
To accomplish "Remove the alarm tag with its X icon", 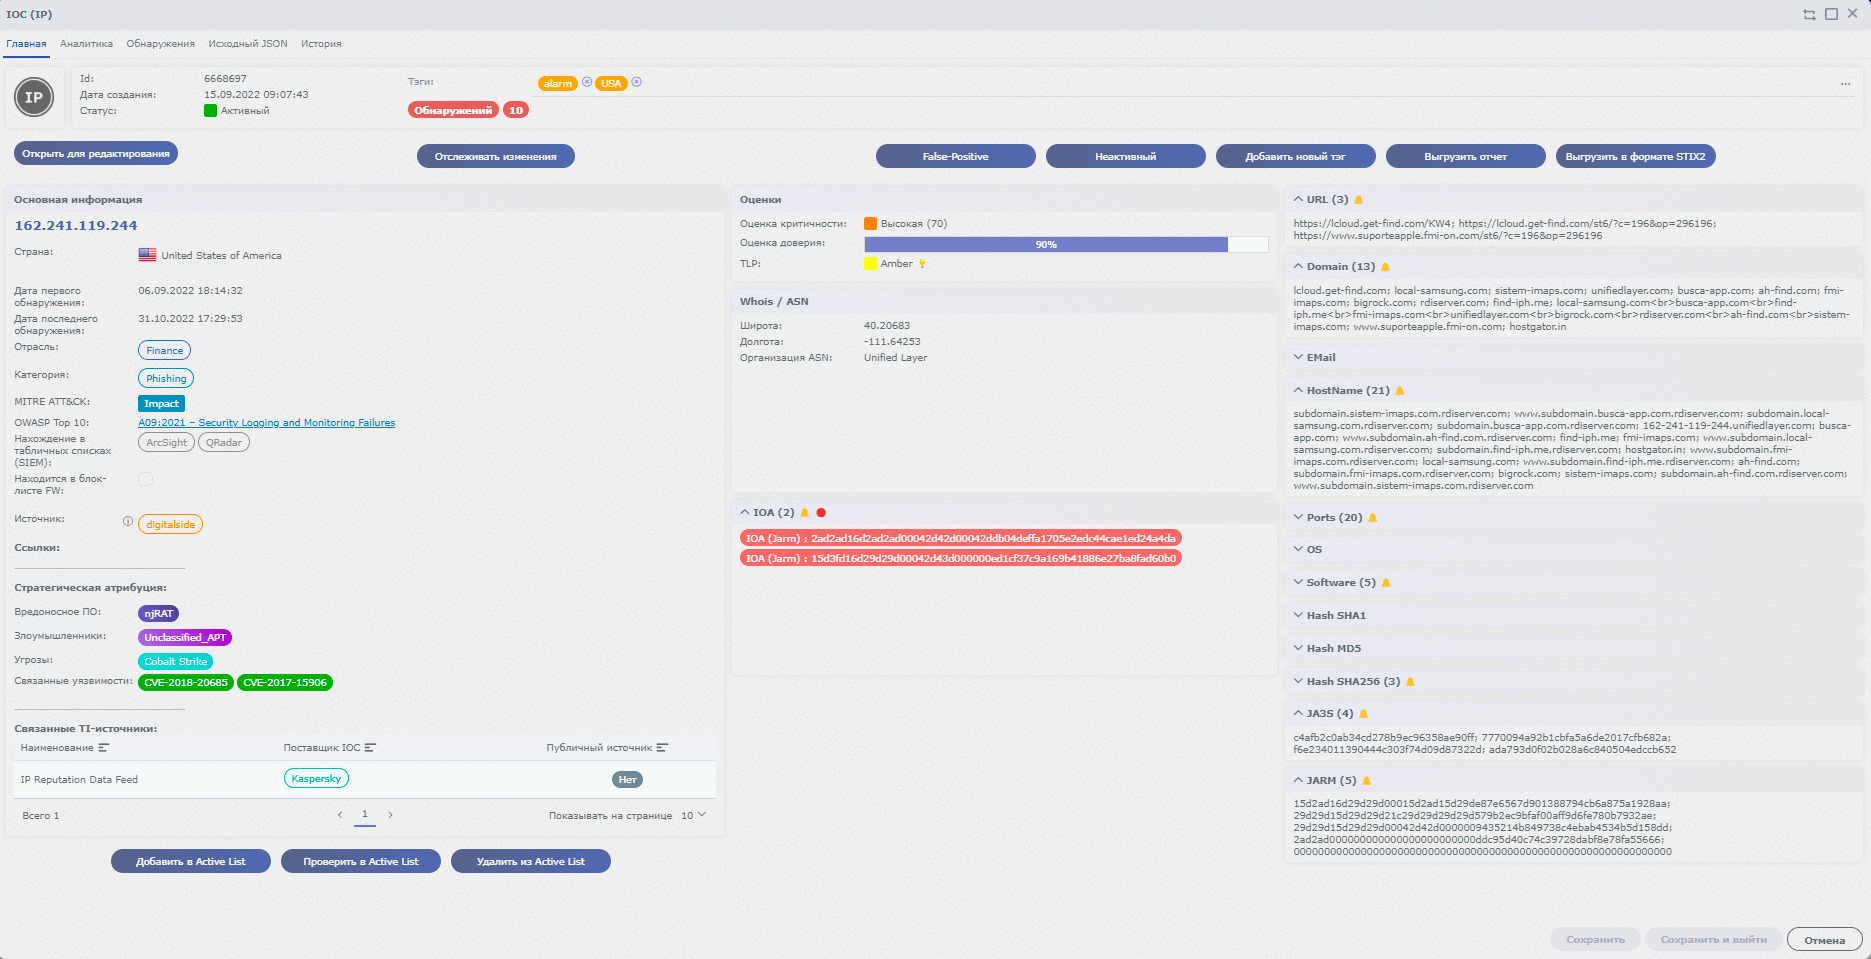I will [587, 83].
